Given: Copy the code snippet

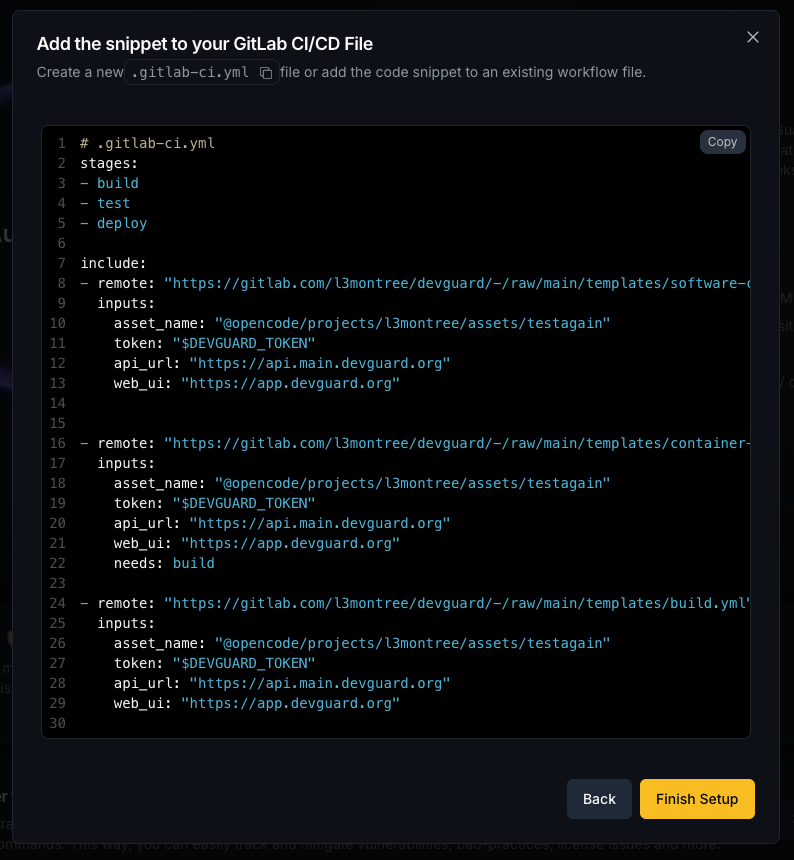Looking at the screenshot, I should (x=722, y=142).
